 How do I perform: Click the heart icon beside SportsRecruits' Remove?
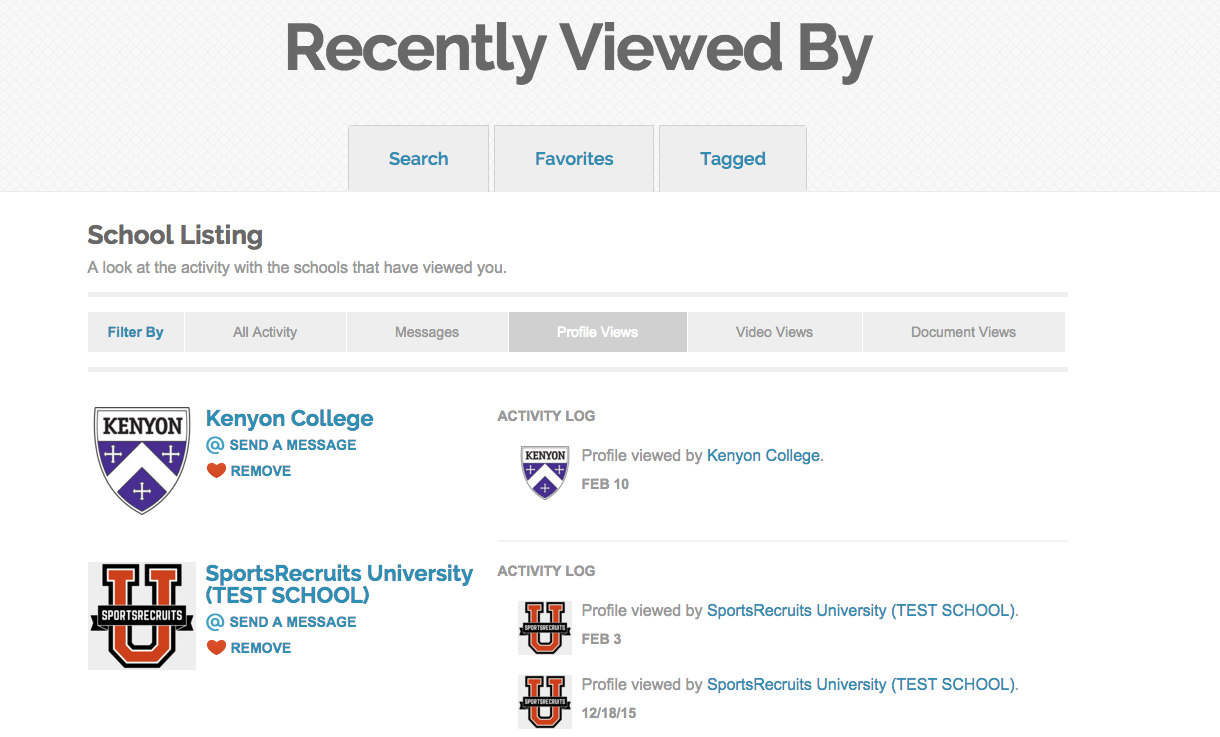pyautogui.click(x=216, y=648)
